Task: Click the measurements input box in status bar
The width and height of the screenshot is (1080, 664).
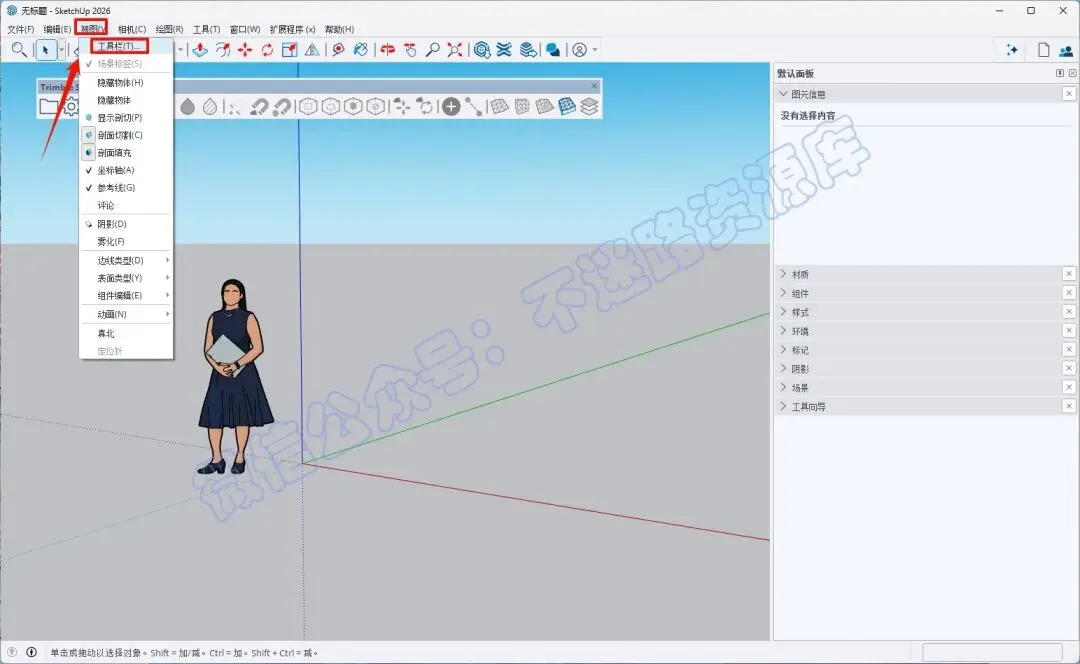Action: pyautogui.click(x=992, y=652)
